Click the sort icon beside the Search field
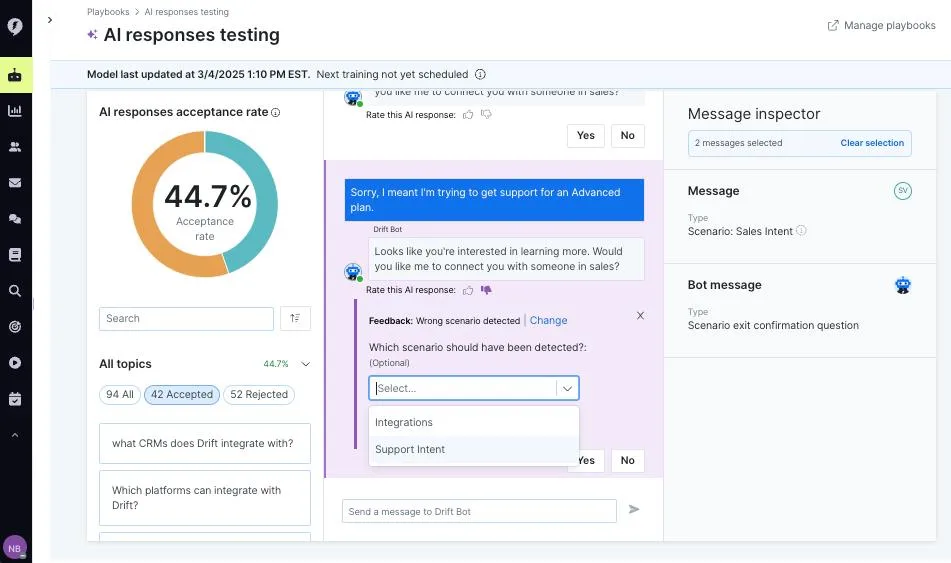 point(295,319)
